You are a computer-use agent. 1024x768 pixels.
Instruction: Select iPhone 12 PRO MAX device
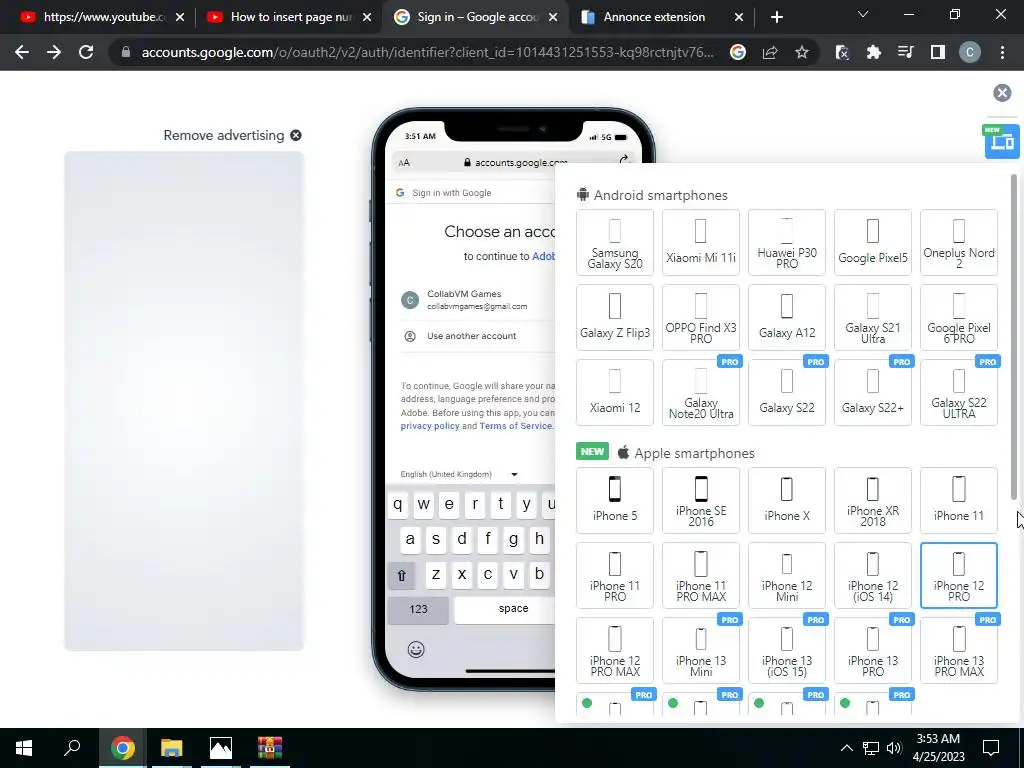[615, 650]
